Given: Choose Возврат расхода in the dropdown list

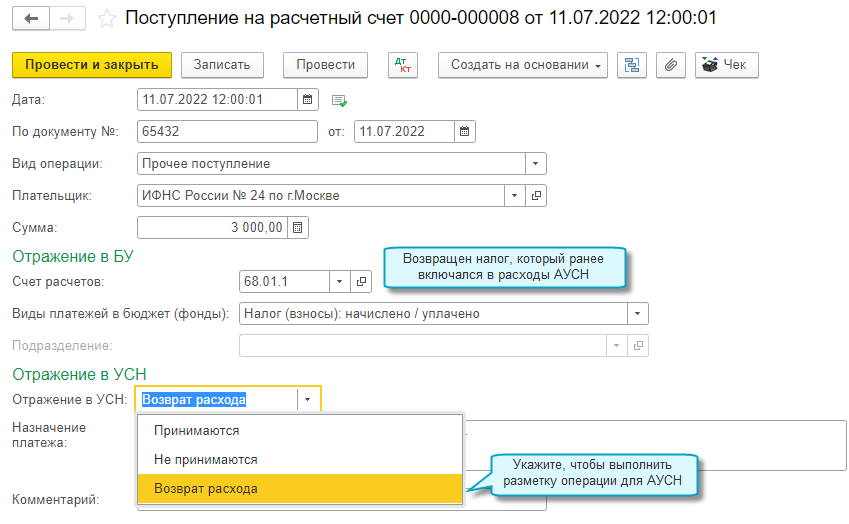Looking at the screenshot, I should 301,488.
